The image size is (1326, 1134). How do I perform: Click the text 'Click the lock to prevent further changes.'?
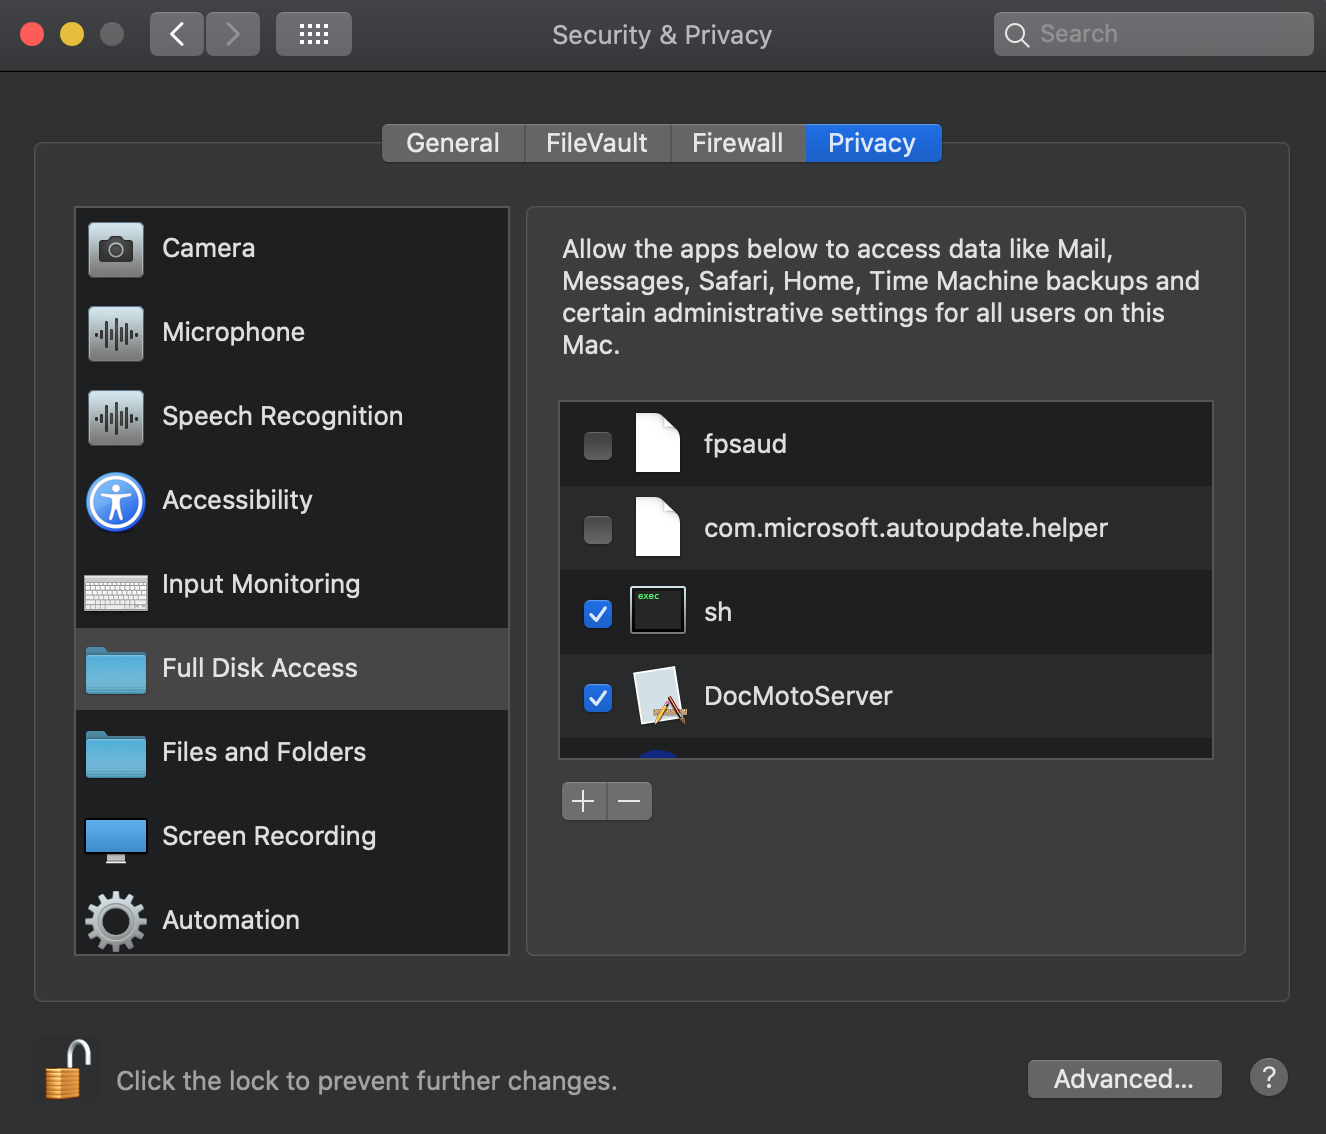367,1081
